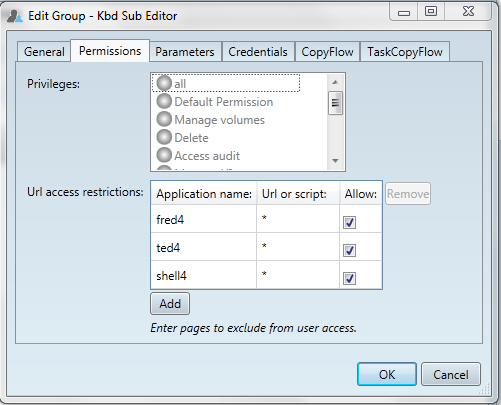Click the Application name column header

point(204,194)
